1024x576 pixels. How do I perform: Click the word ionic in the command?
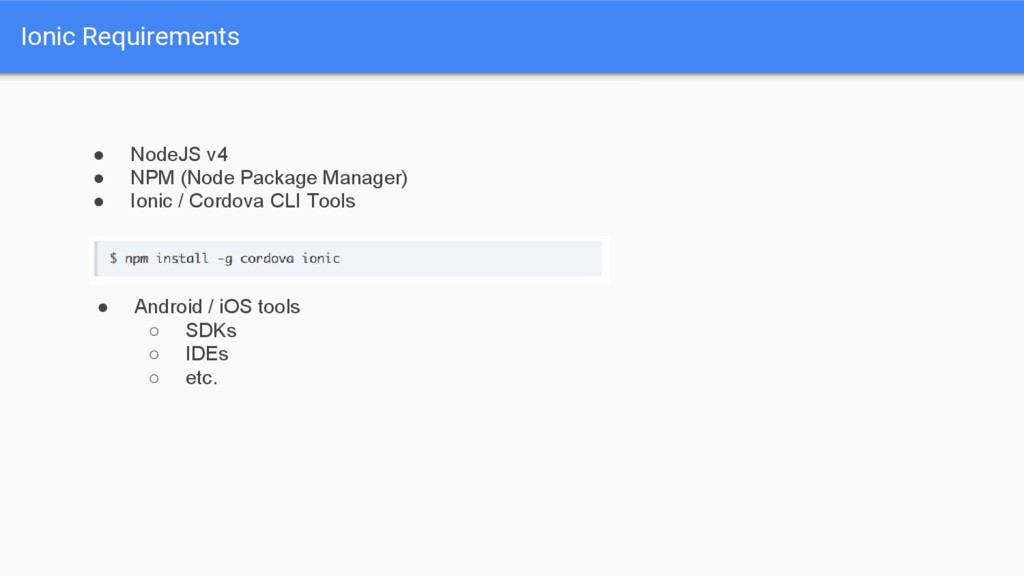[321, 258]
